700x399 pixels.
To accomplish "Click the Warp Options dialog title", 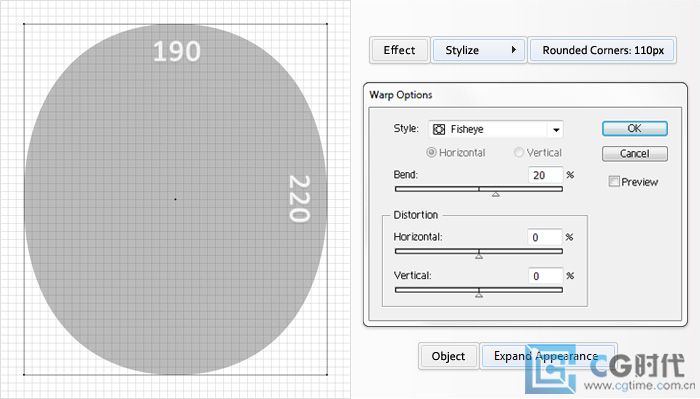I will (400, 95).
